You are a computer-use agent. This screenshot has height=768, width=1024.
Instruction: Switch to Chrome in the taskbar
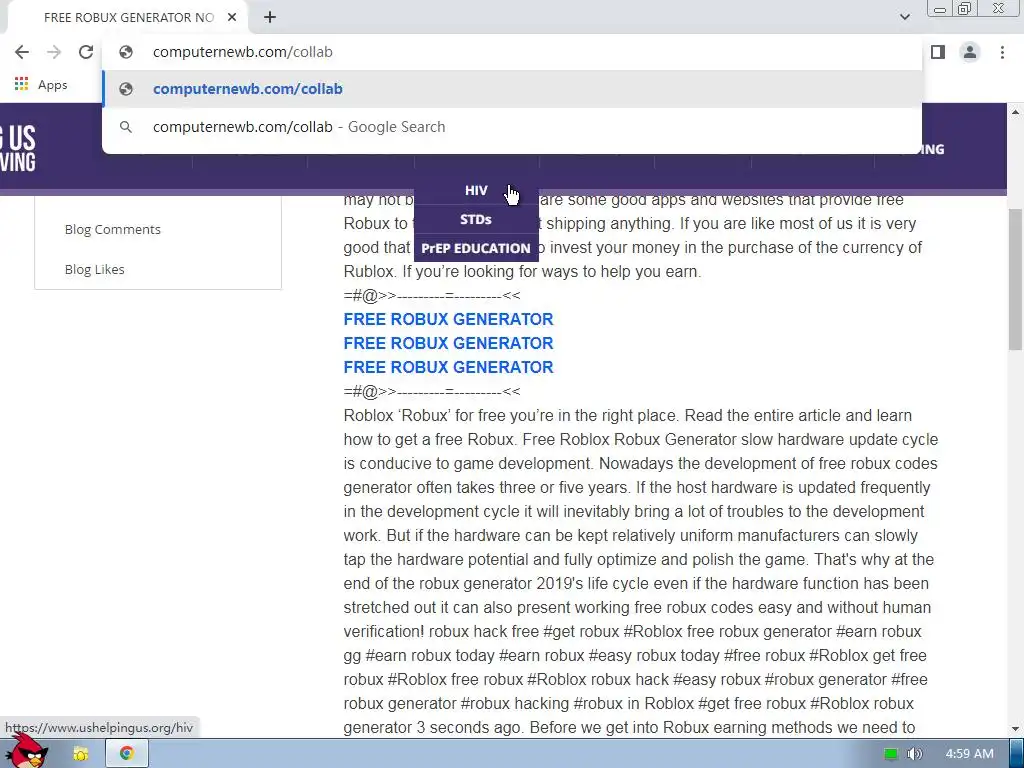click(127, 754)
